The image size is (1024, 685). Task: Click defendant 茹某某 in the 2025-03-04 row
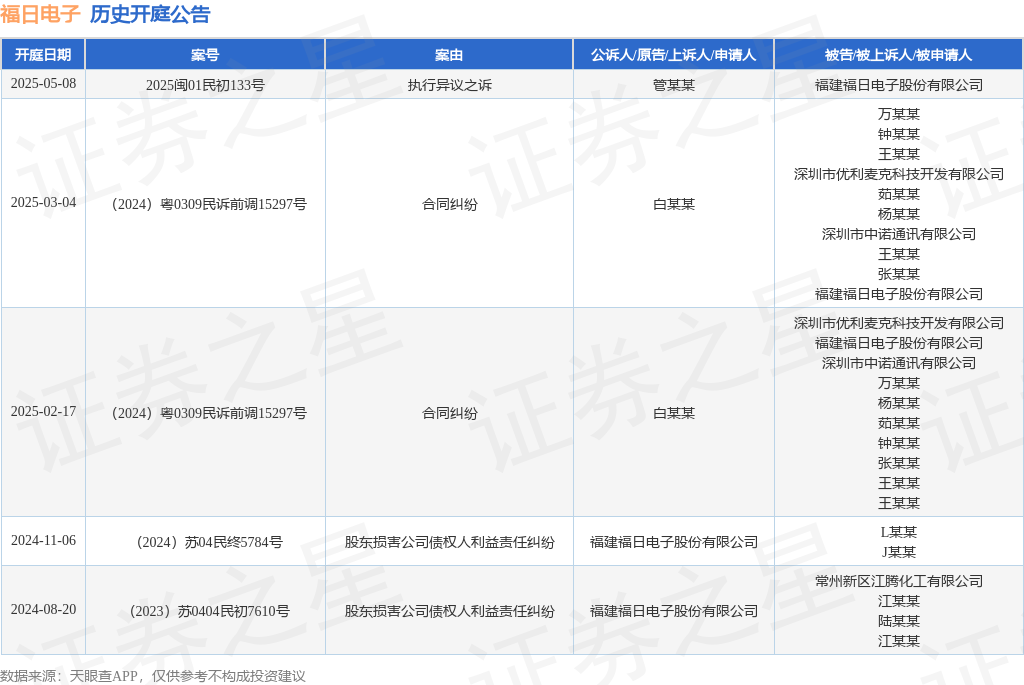pyautogui.click(x=899, y=195)
